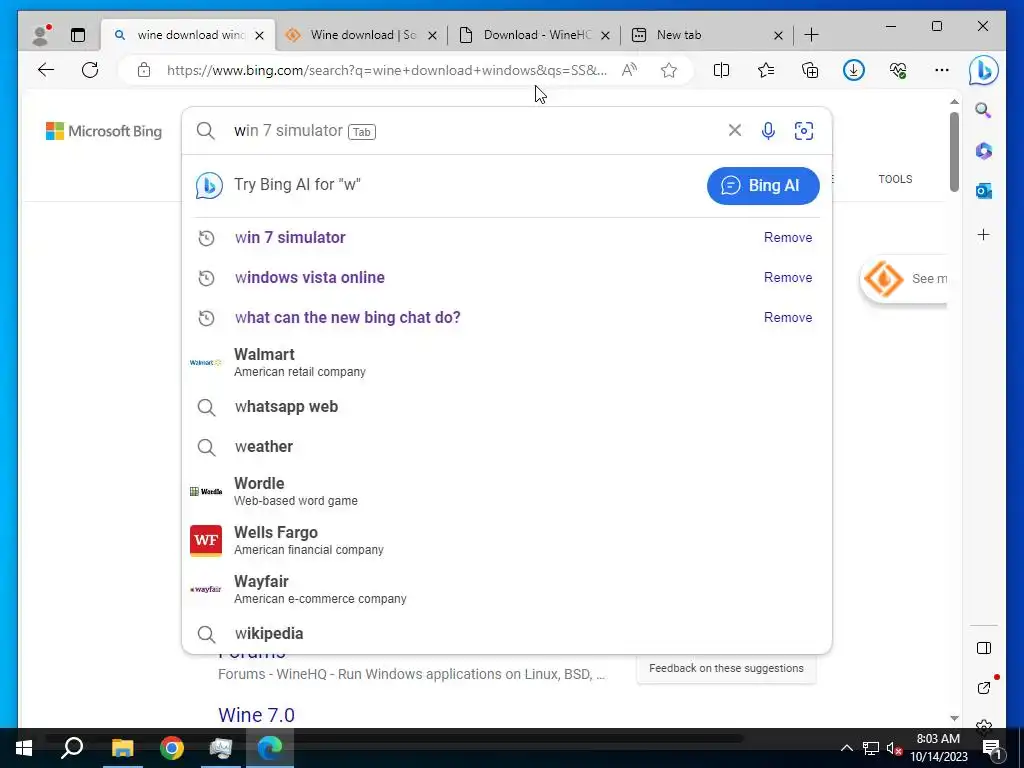
Task: Open TOOLS on the Bing page
Action: point(895,179)
